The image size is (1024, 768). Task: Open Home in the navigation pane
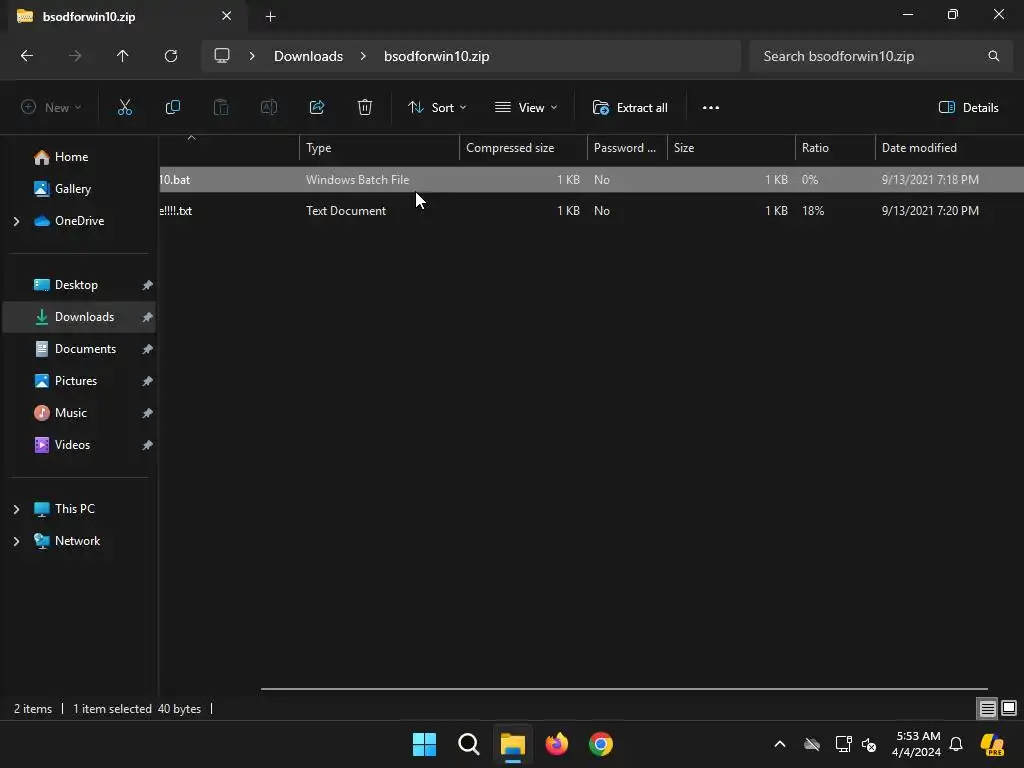[72, 157]
